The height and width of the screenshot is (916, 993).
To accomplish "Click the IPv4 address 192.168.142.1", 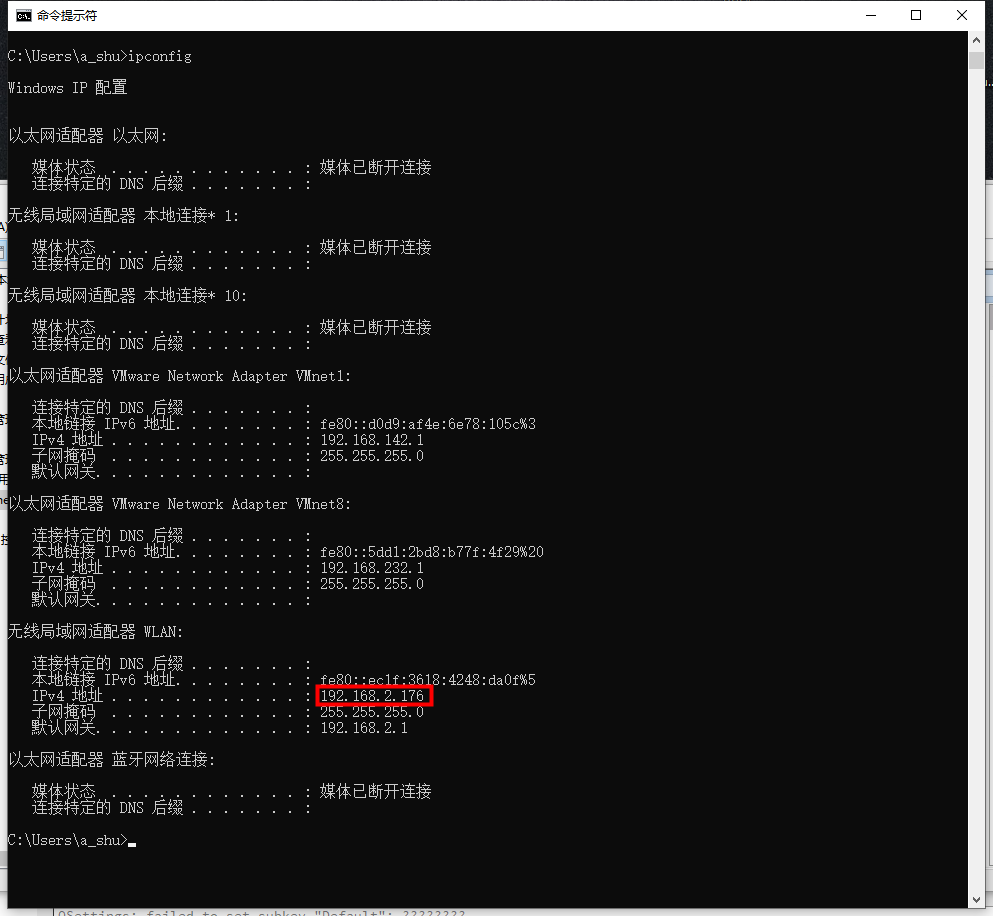I will pyautogui.click(x=372, y=440).
